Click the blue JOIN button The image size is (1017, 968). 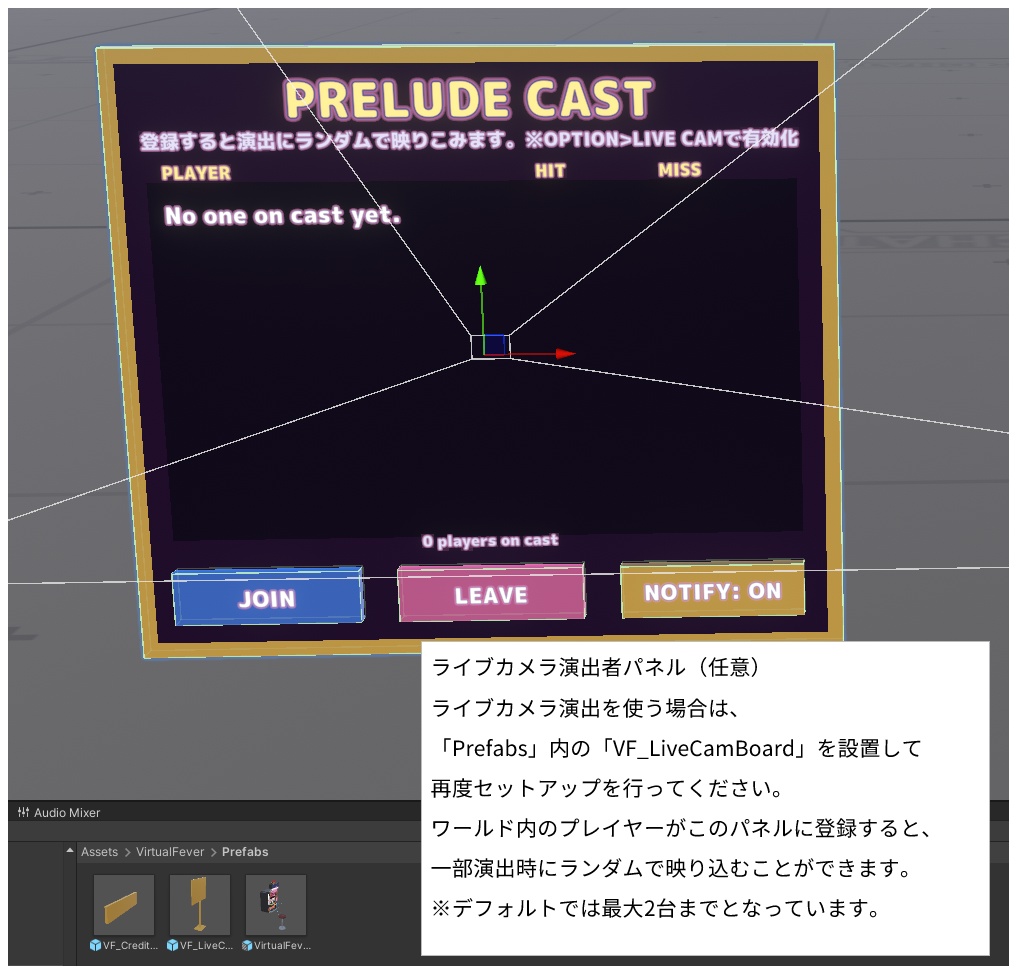pyautogui.click(x=268, y=596)
